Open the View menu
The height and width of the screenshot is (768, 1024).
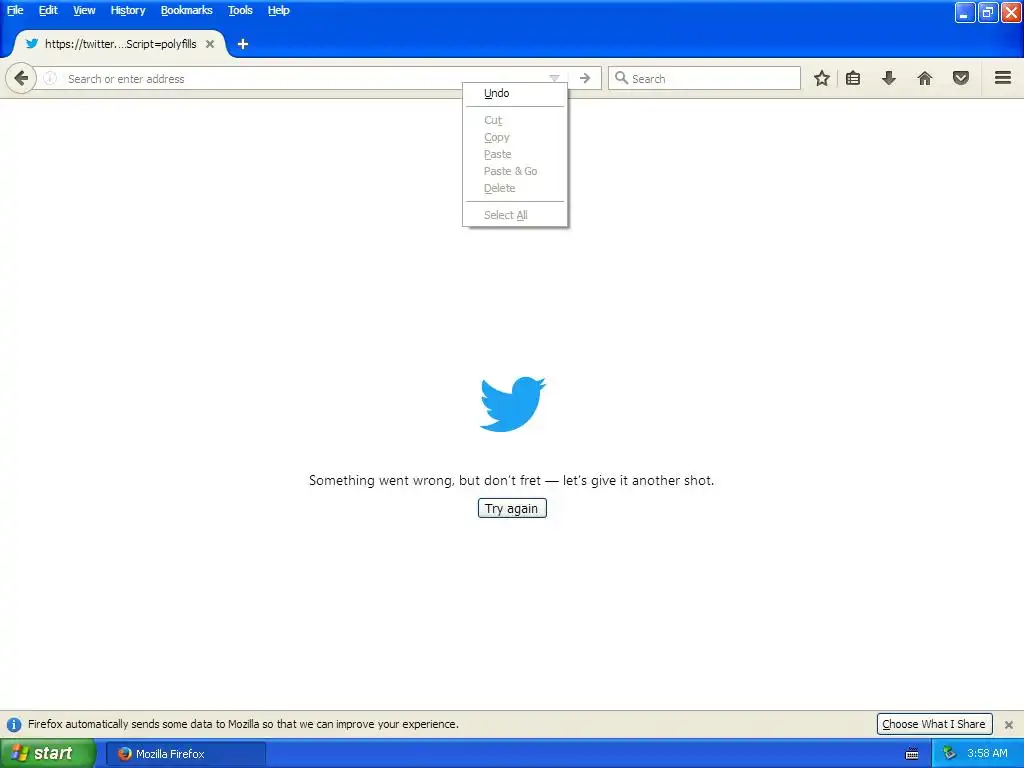coord(84,10)
